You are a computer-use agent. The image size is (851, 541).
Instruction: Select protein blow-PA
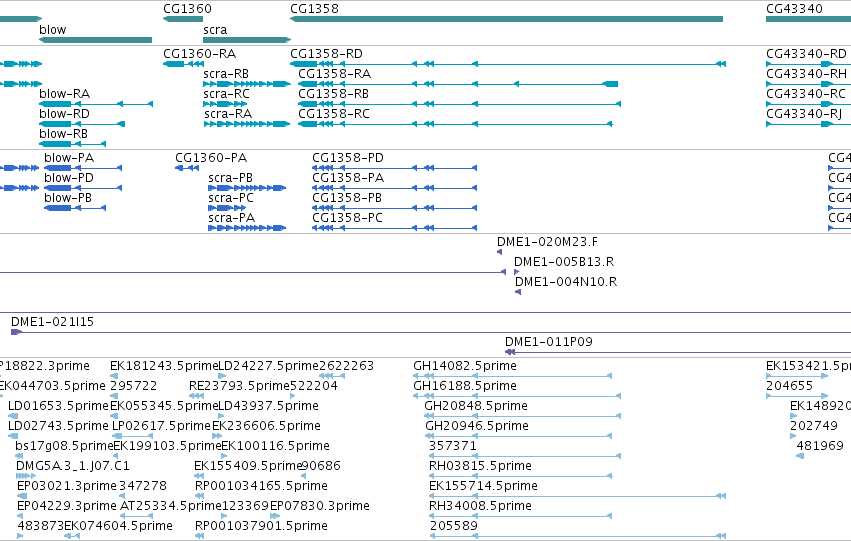(83, 168)
